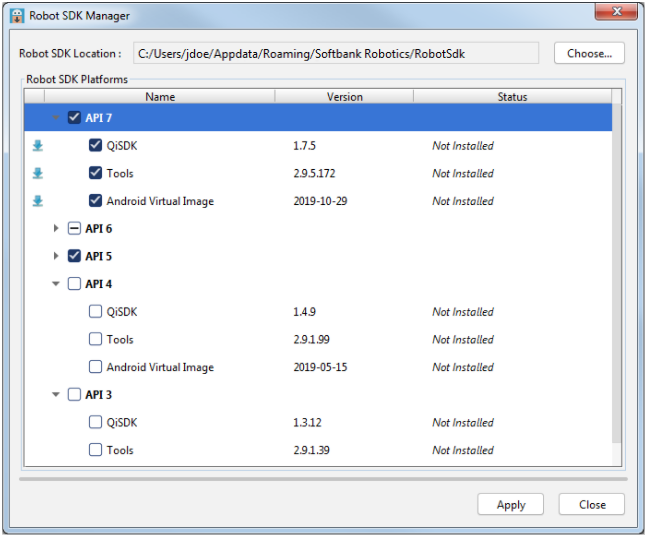Uncheck the API 7 checkbox

(x=74, y=118)
